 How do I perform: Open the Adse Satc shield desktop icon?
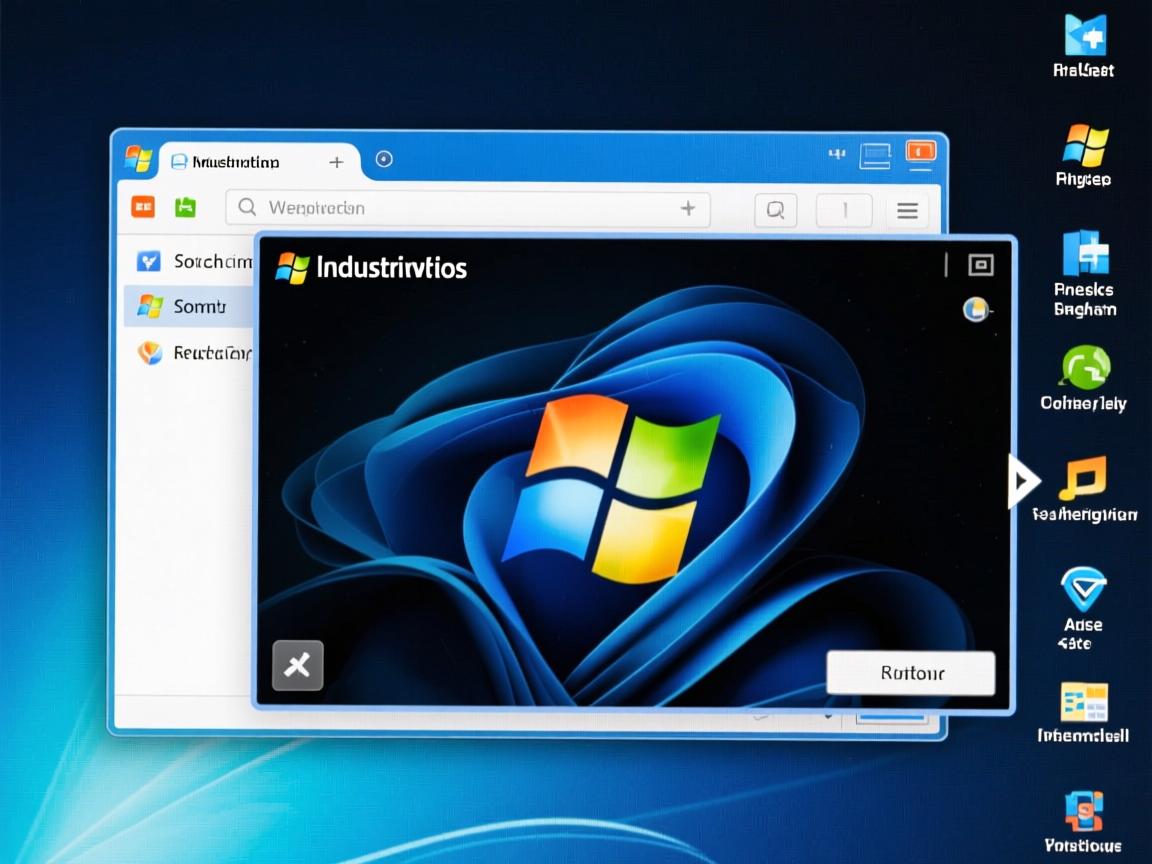click(1083, 588)
